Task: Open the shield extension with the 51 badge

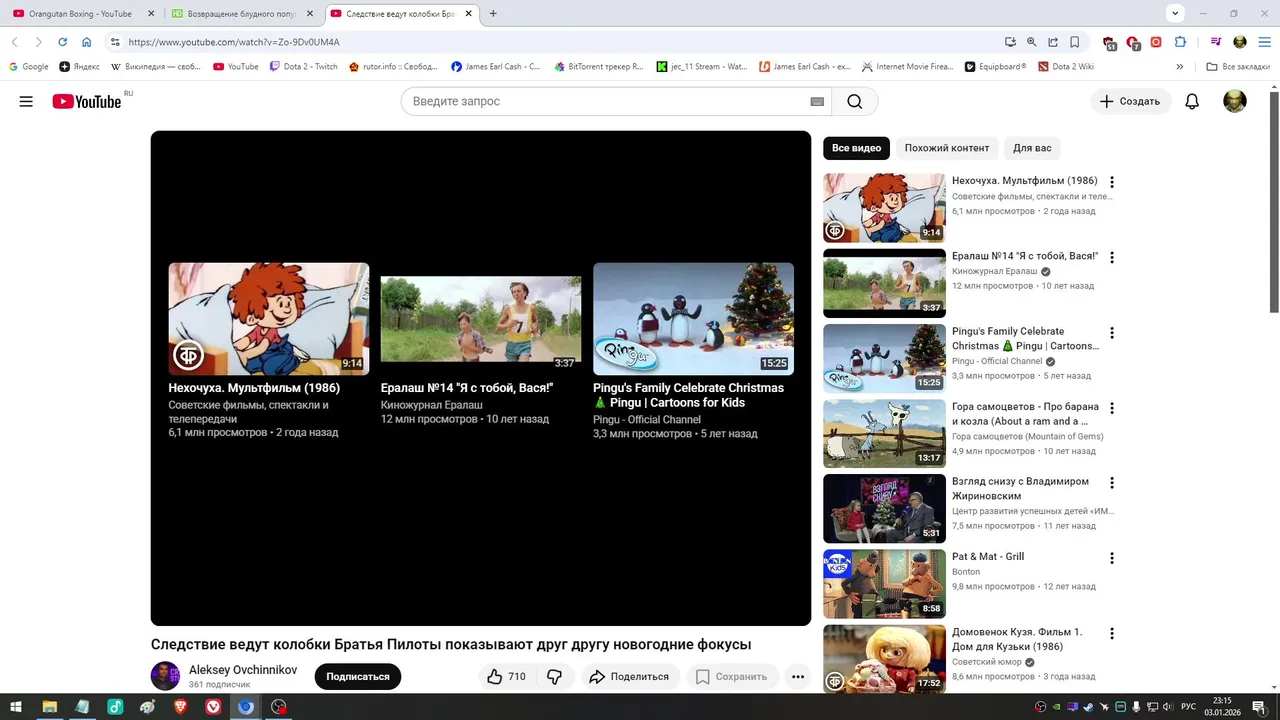Action: [1109, 43]
